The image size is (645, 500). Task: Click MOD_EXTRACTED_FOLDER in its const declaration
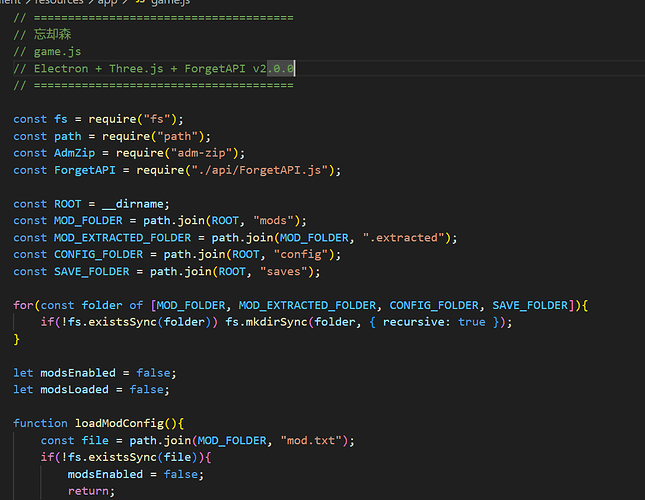(123, 238)
